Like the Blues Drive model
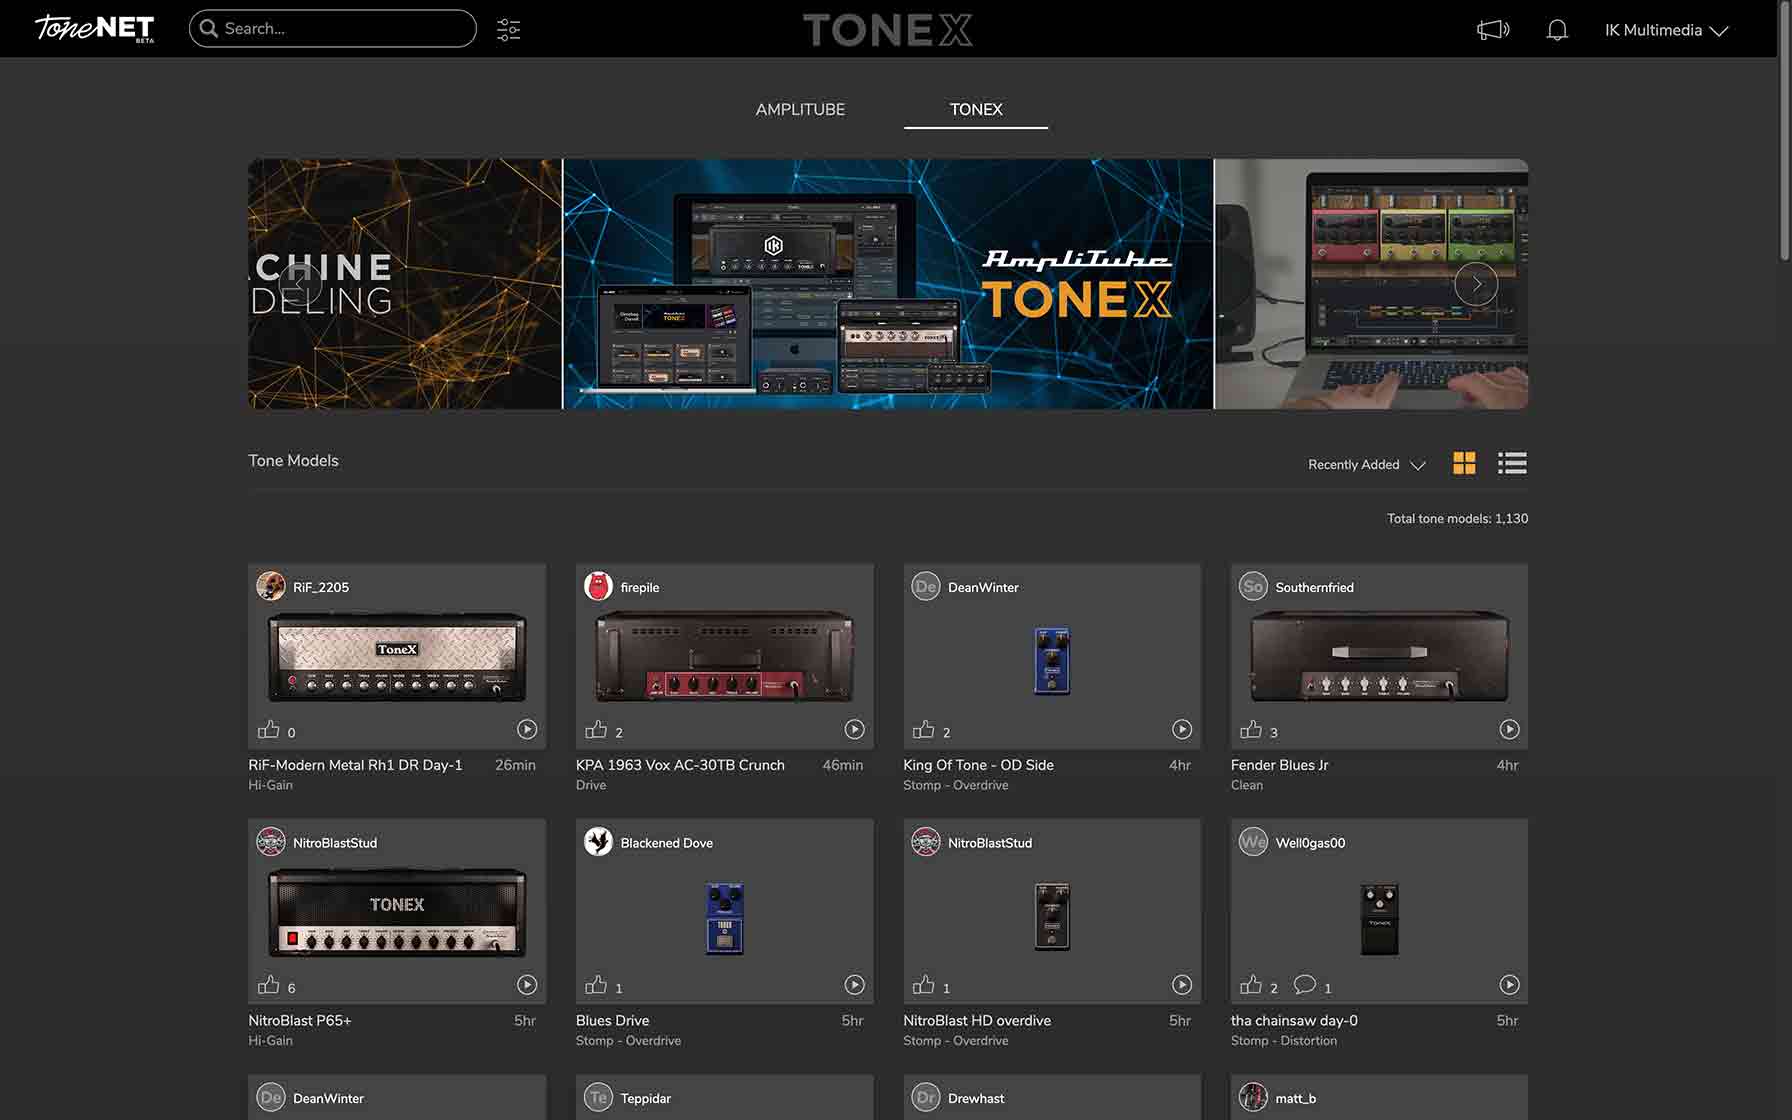The height and width of the screenshot is (1120, 1792). (596, 985)
